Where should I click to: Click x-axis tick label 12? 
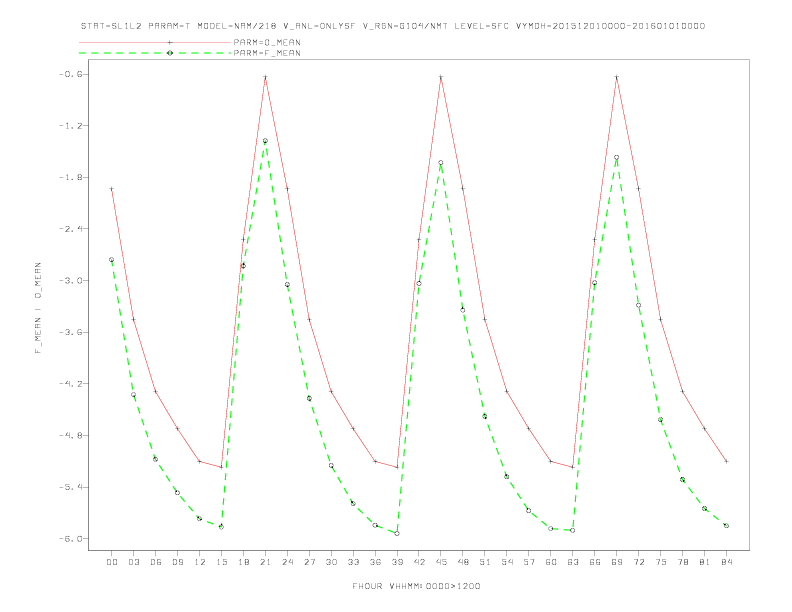[x=200, y=562]
